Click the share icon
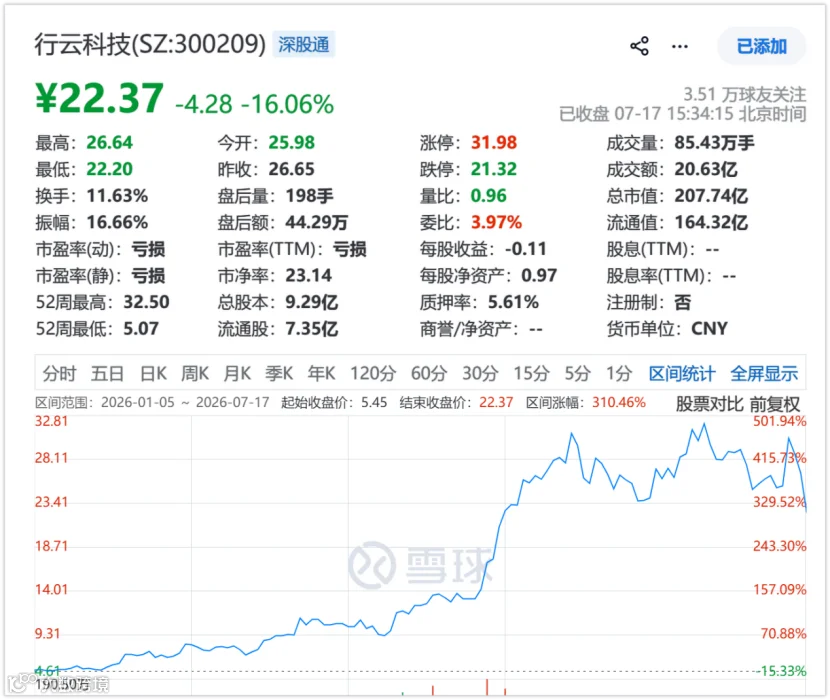830x700 pixels. point(639,46)
